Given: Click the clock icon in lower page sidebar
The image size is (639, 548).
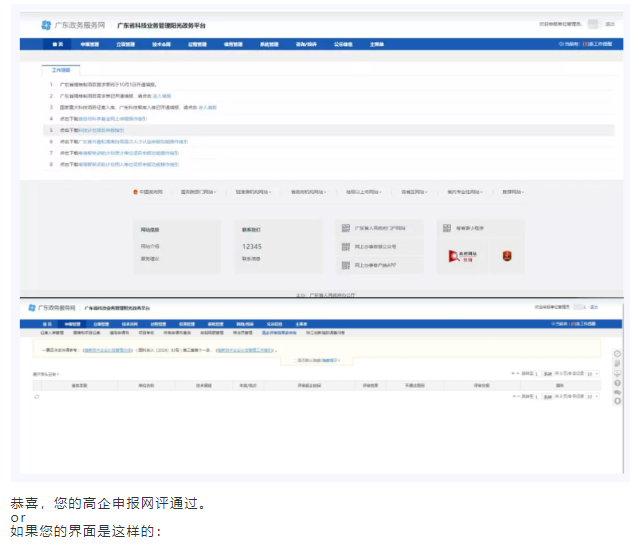Looking at the screenshot, I should (x=617, y=354).
